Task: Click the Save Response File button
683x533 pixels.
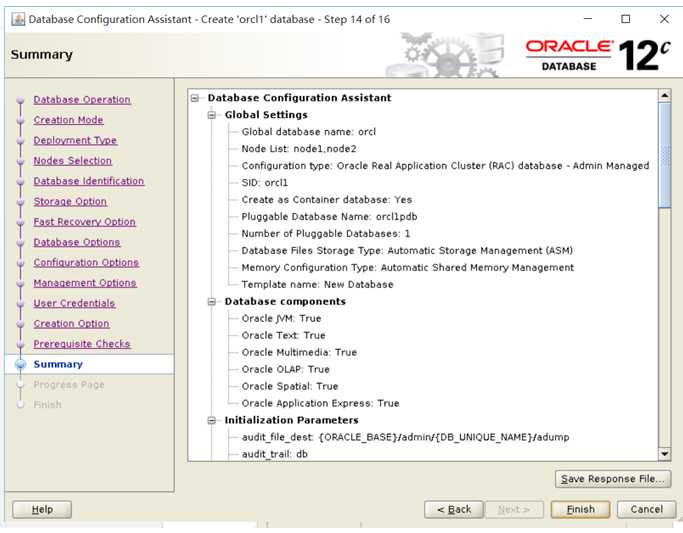Action: tap(613, 479)
